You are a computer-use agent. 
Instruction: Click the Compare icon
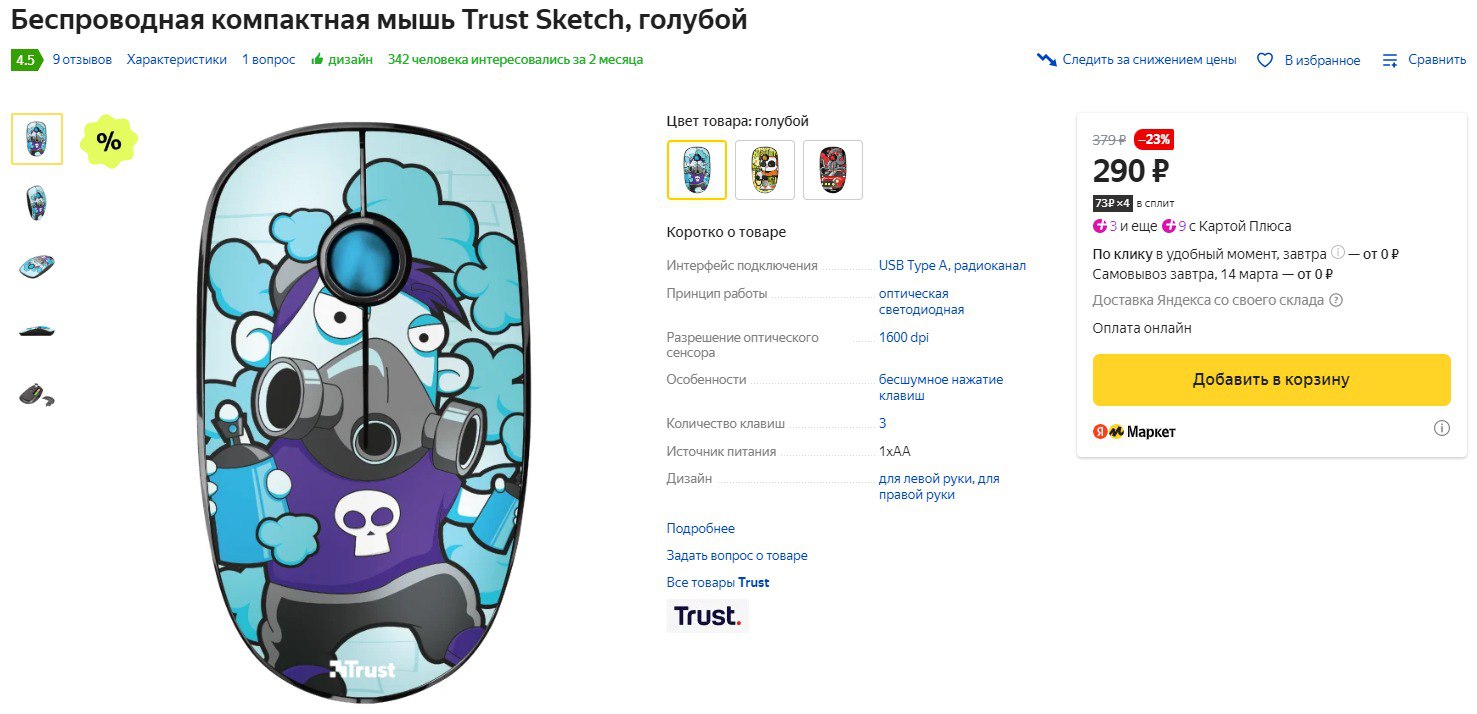[x=1390, y=60]
